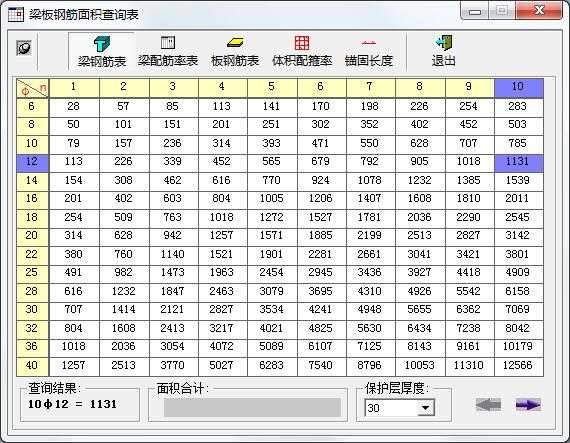Select column header 8

[420, 88]
